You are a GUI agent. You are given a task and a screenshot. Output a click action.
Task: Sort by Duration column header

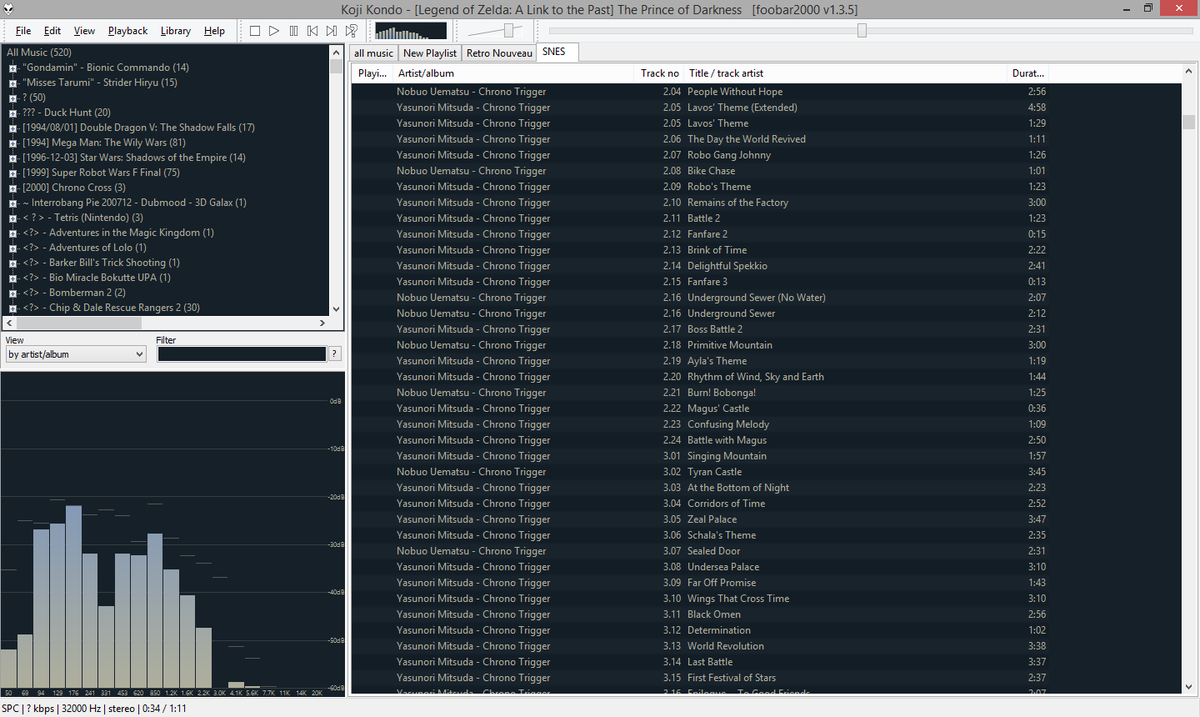point(1029,73)
